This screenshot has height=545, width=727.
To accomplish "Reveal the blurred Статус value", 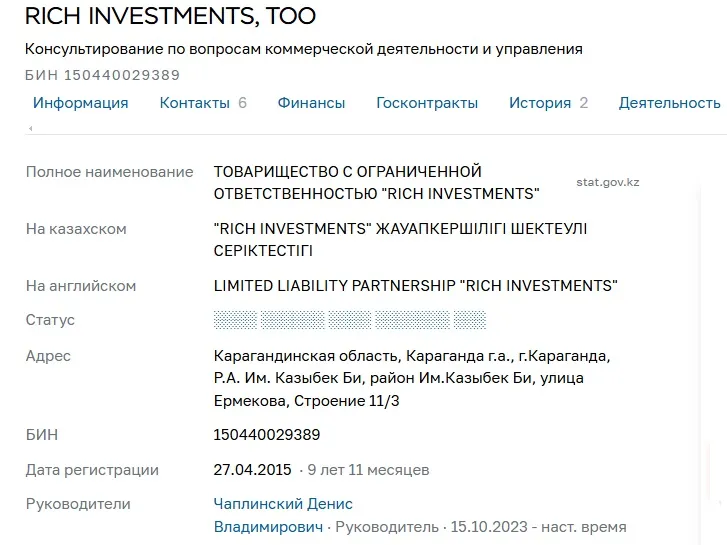I will pos(350,320).
